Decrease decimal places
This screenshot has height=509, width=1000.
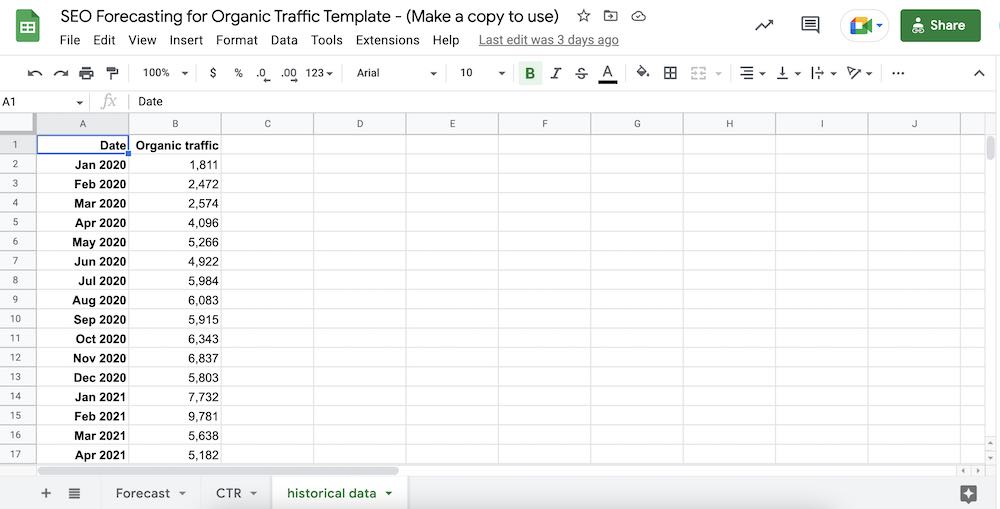262,73
